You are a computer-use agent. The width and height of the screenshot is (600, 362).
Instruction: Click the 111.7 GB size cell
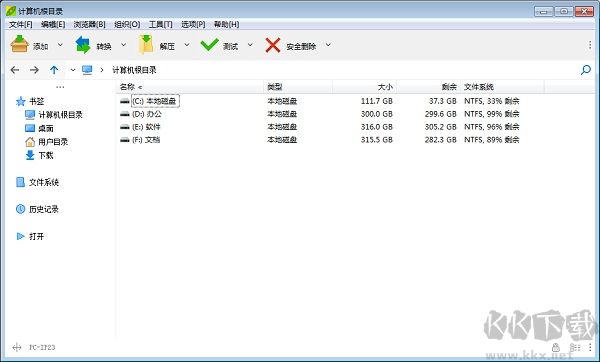[x=377, y=101]
